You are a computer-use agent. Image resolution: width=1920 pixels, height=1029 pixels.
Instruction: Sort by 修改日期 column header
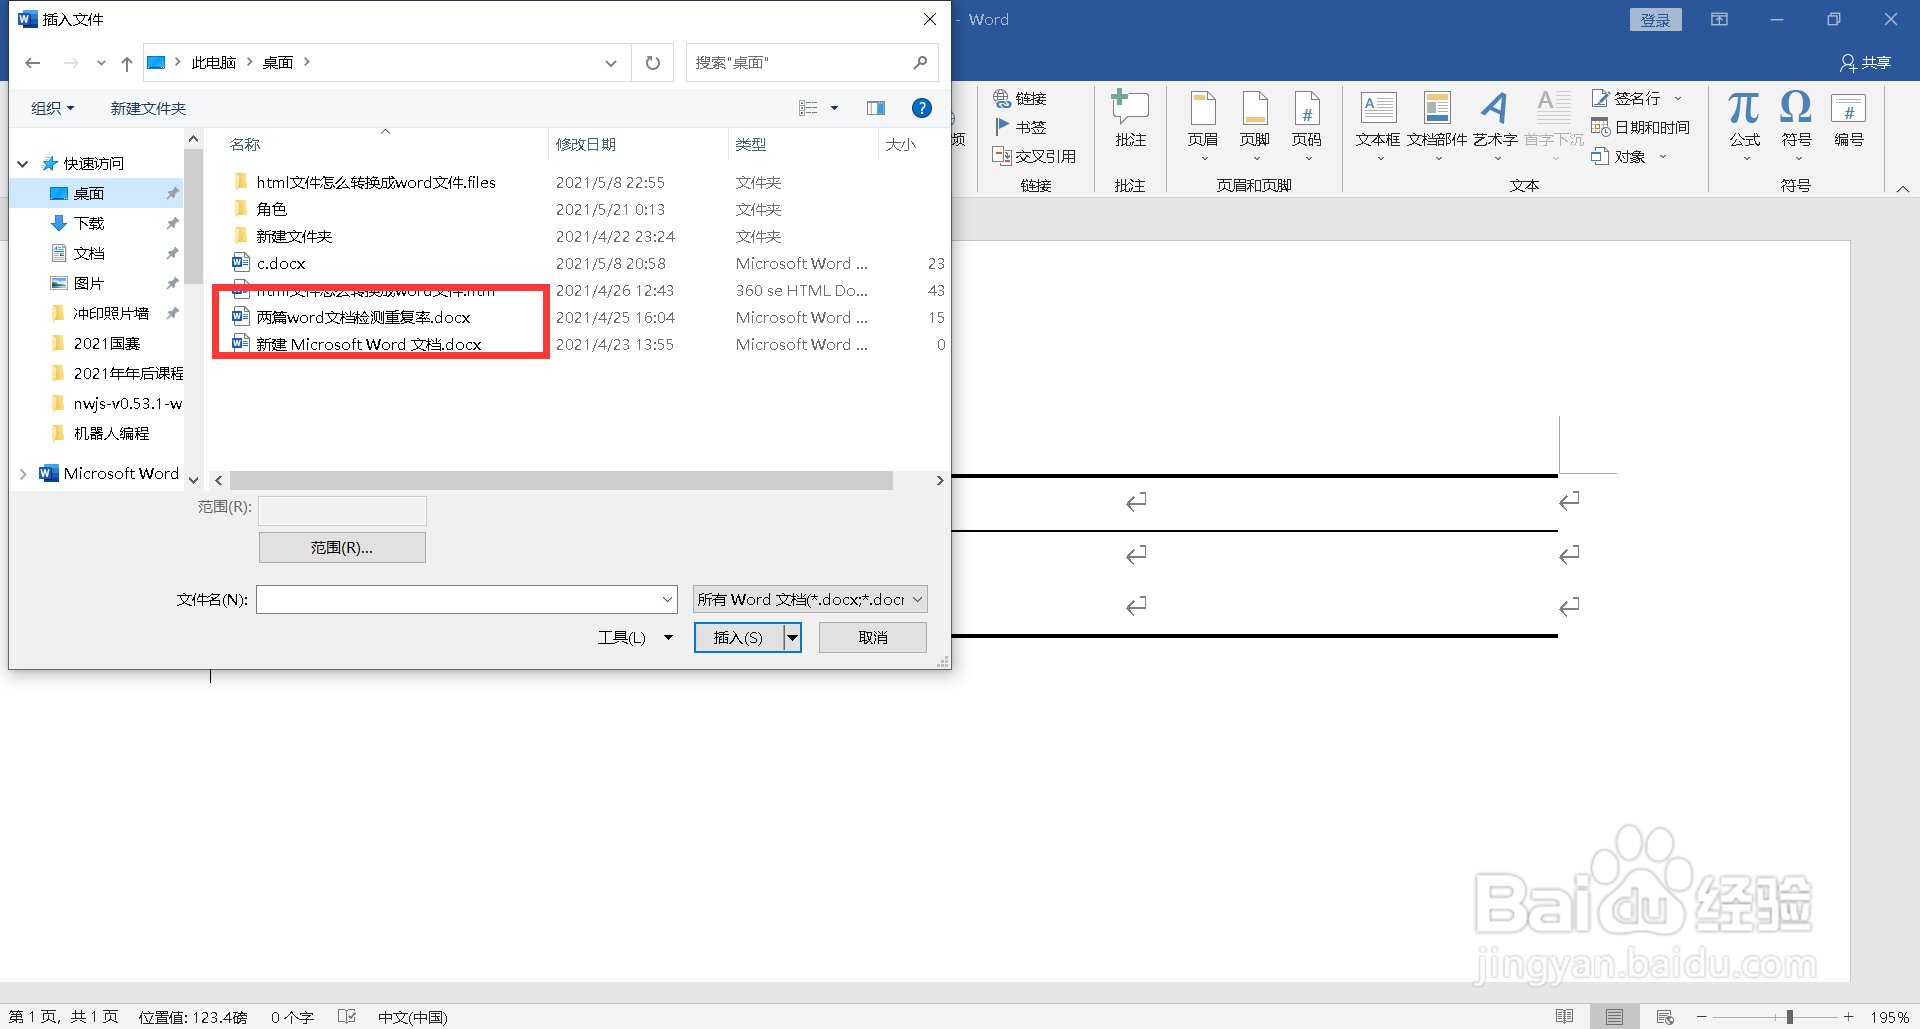tap(586, 144)
